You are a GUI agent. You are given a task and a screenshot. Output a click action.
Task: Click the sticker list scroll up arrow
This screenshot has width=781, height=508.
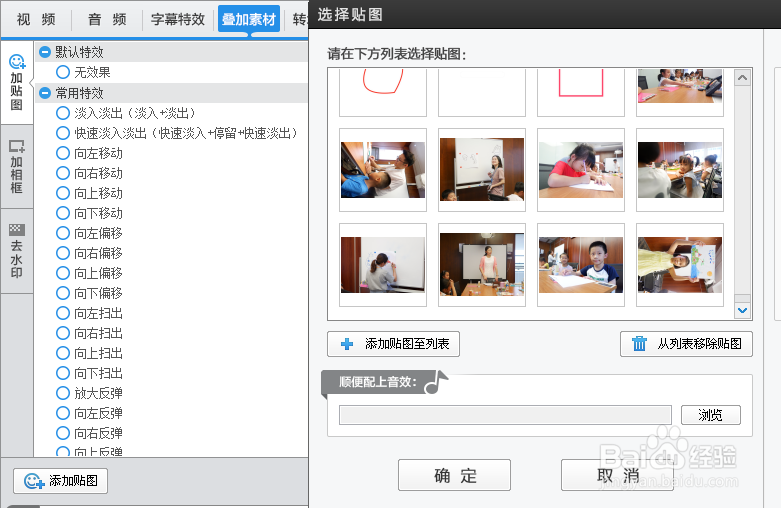point(742,78)
